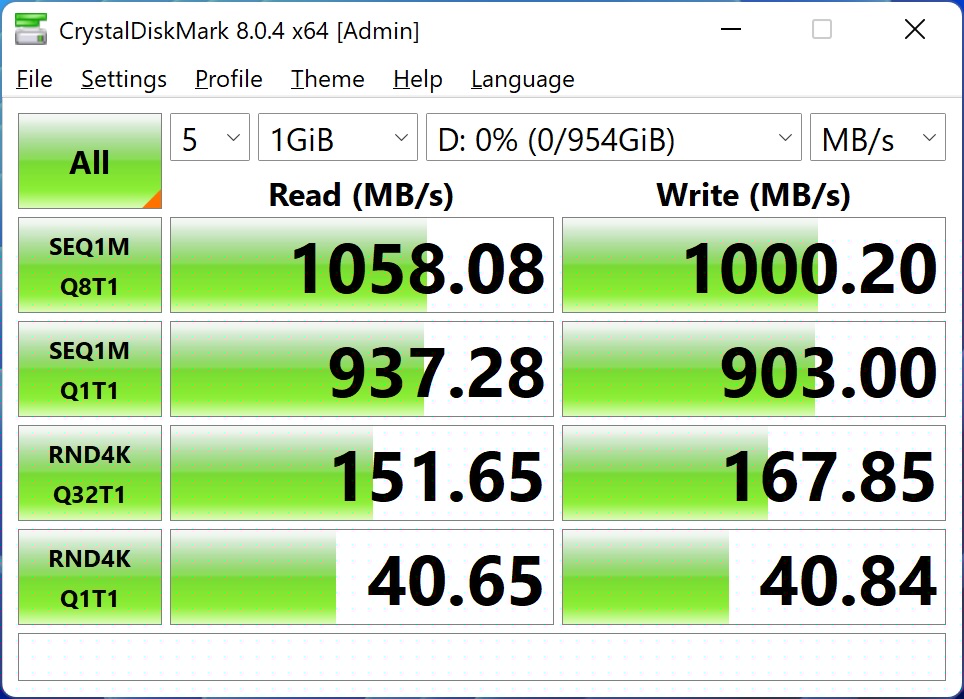The width and height of the screenshot is (964, 699).
Task: Start the RND4K Q1T1 test
Action: pos(90,577)
